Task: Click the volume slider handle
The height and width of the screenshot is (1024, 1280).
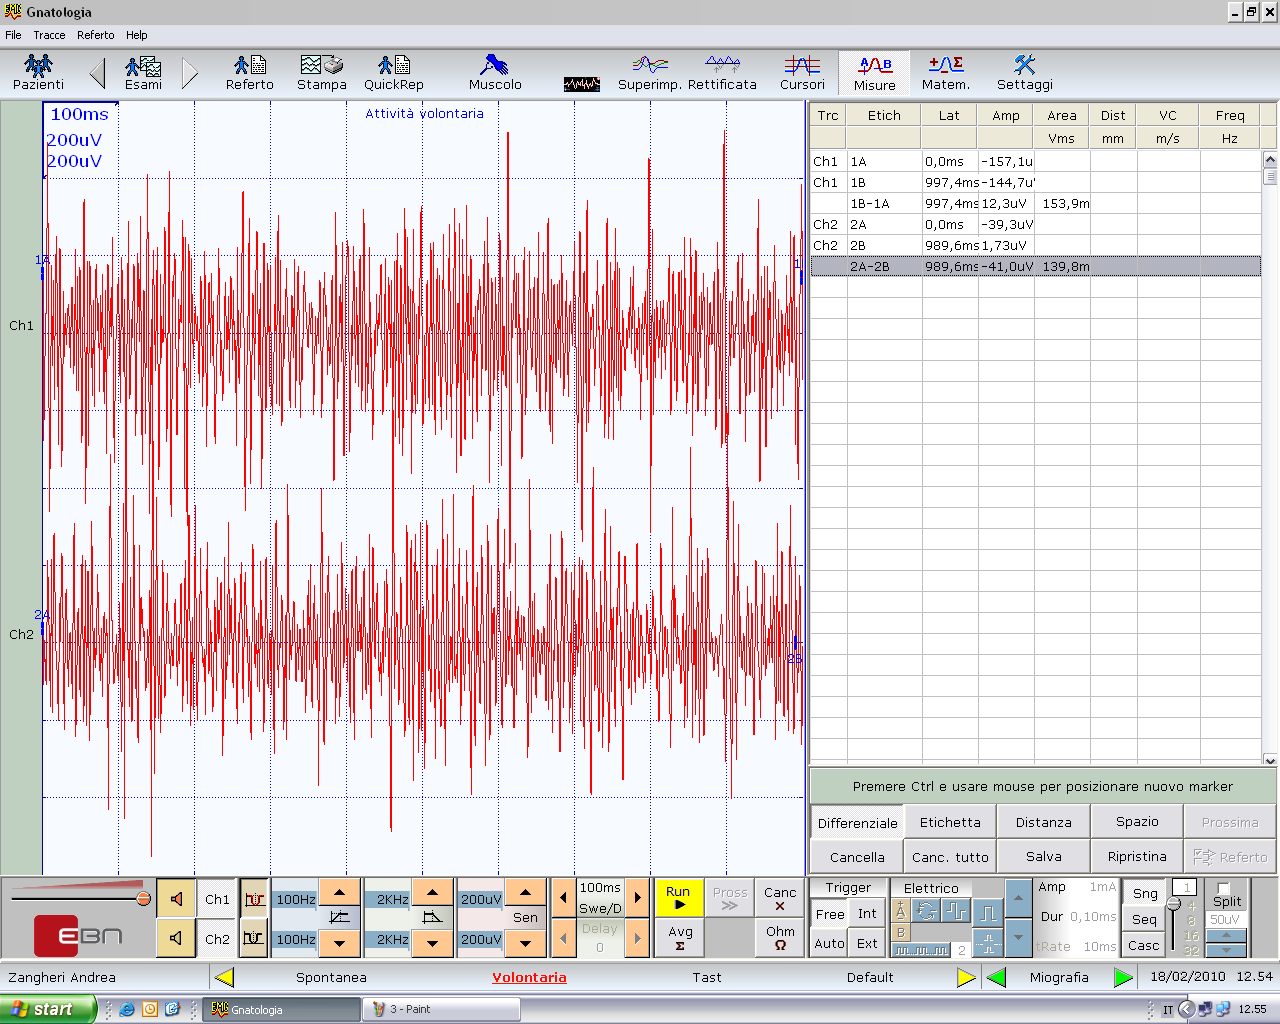Action: [x=143, y=899]
